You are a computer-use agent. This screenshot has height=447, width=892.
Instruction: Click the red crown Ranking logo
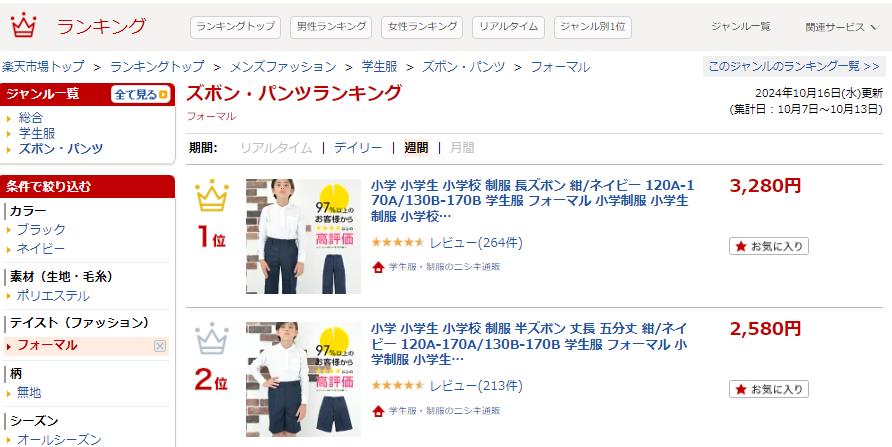click(23, 26)
